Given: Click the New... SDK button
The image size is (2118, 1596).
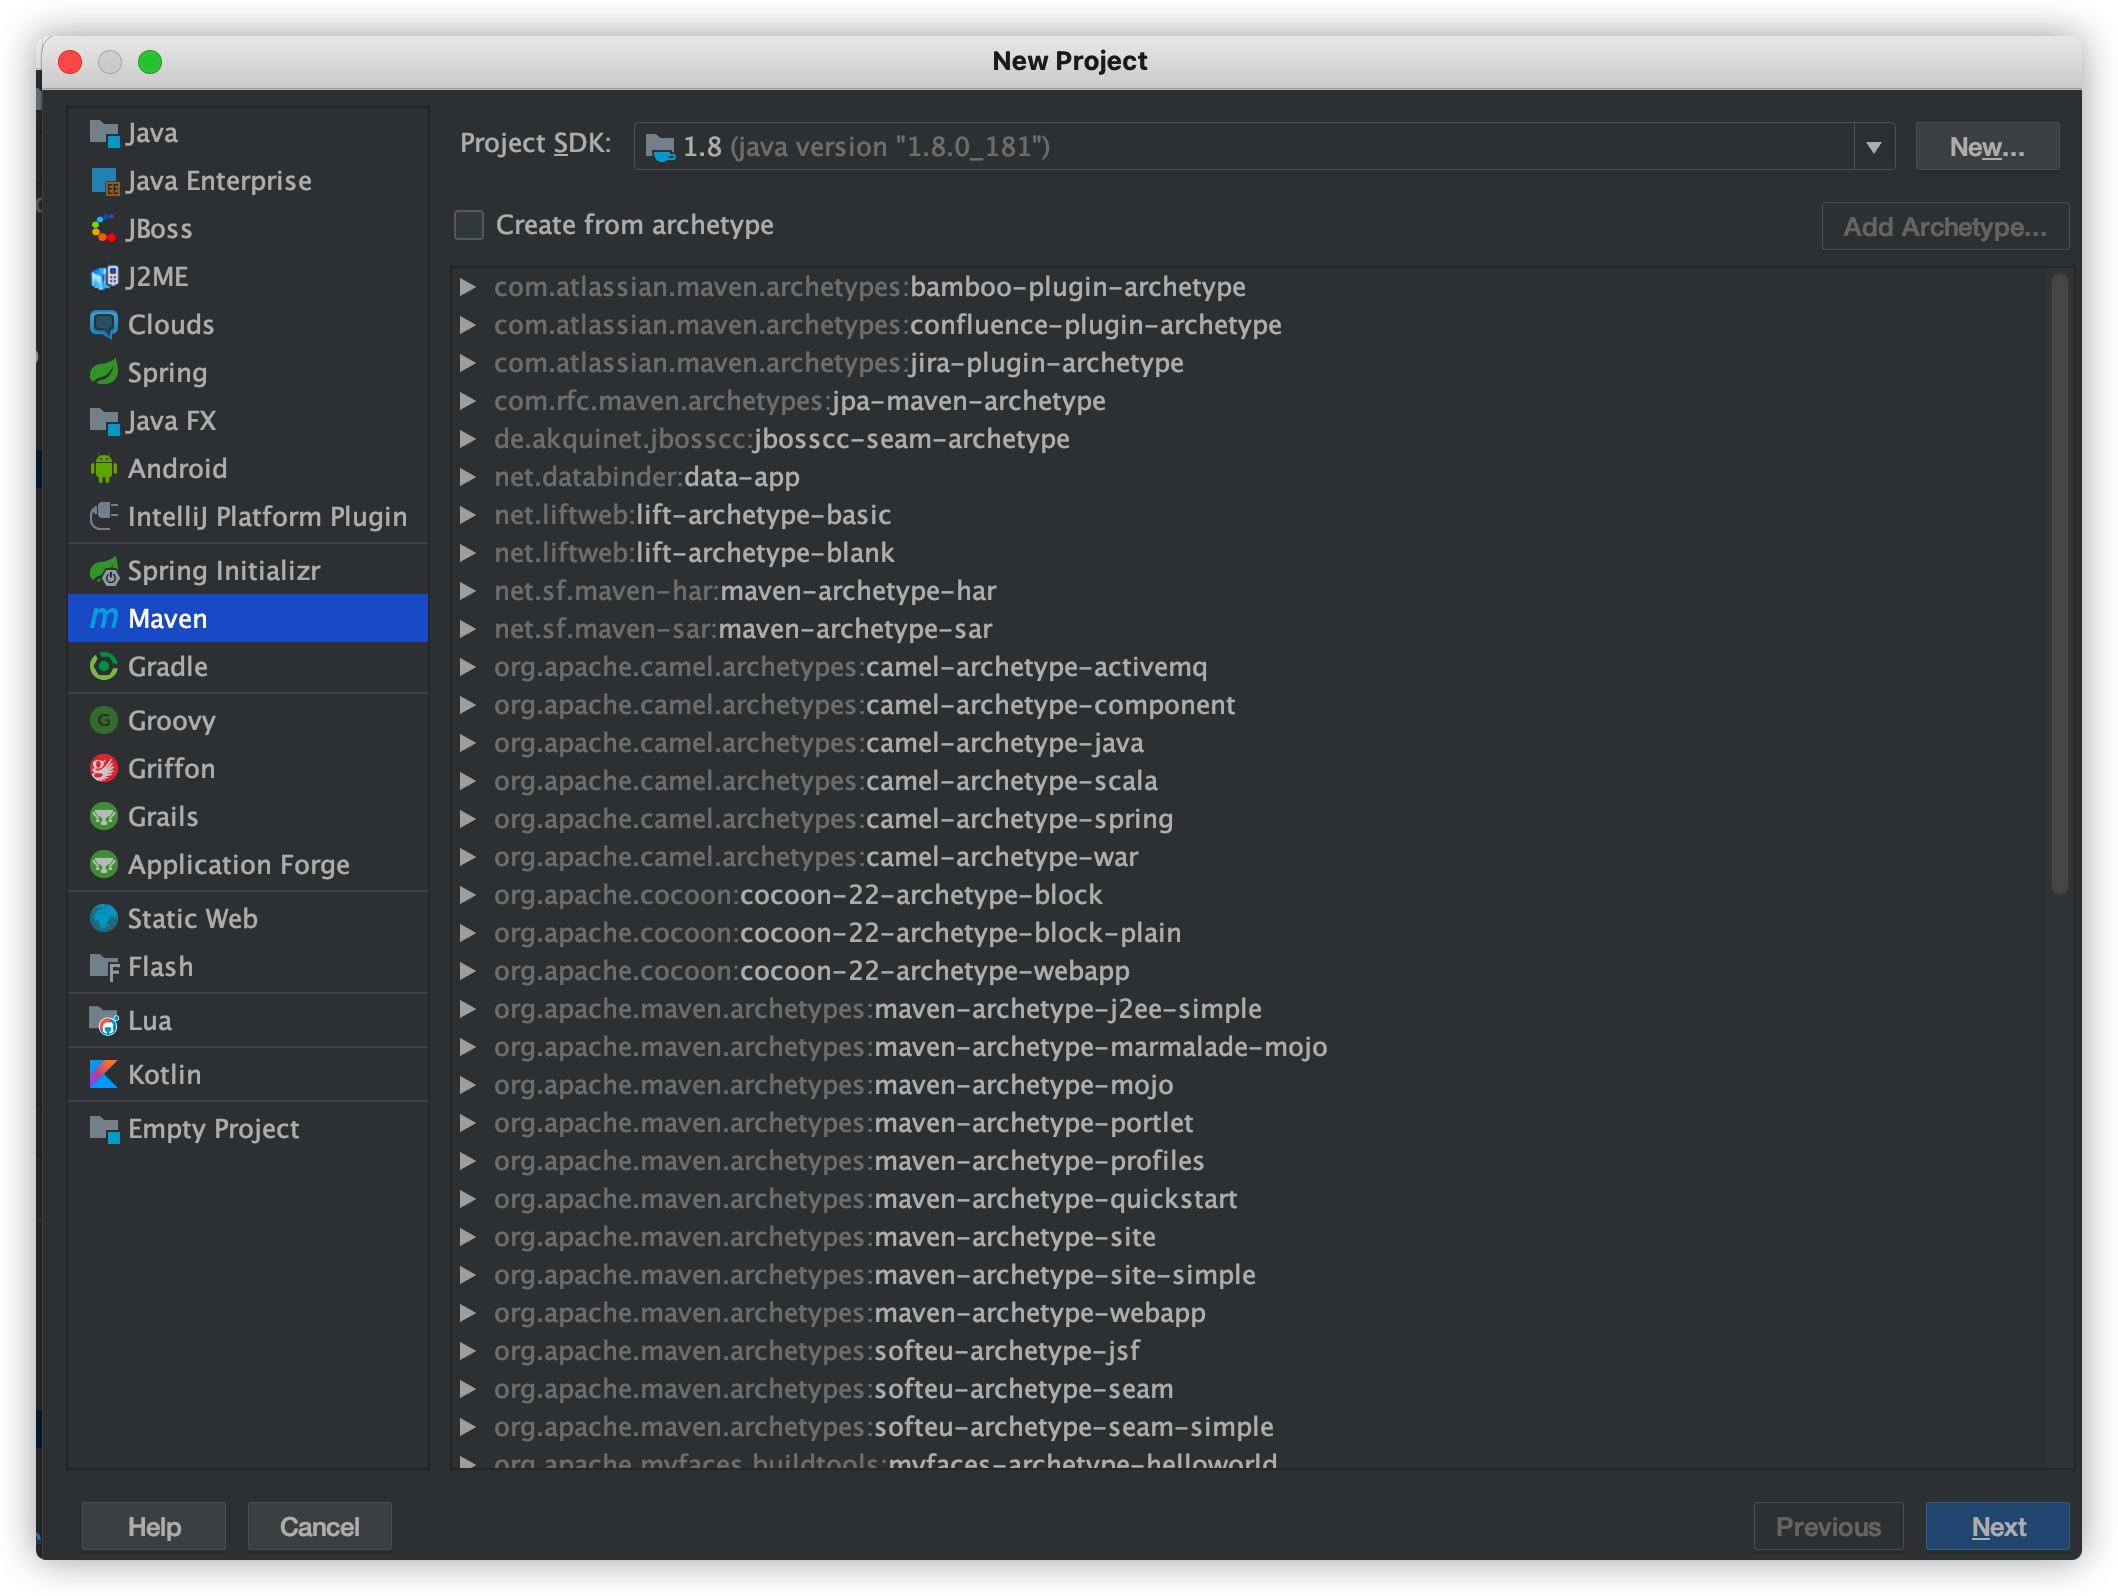Looking at the screenshot, I should pyautogui.click(x=1987, y=147).
